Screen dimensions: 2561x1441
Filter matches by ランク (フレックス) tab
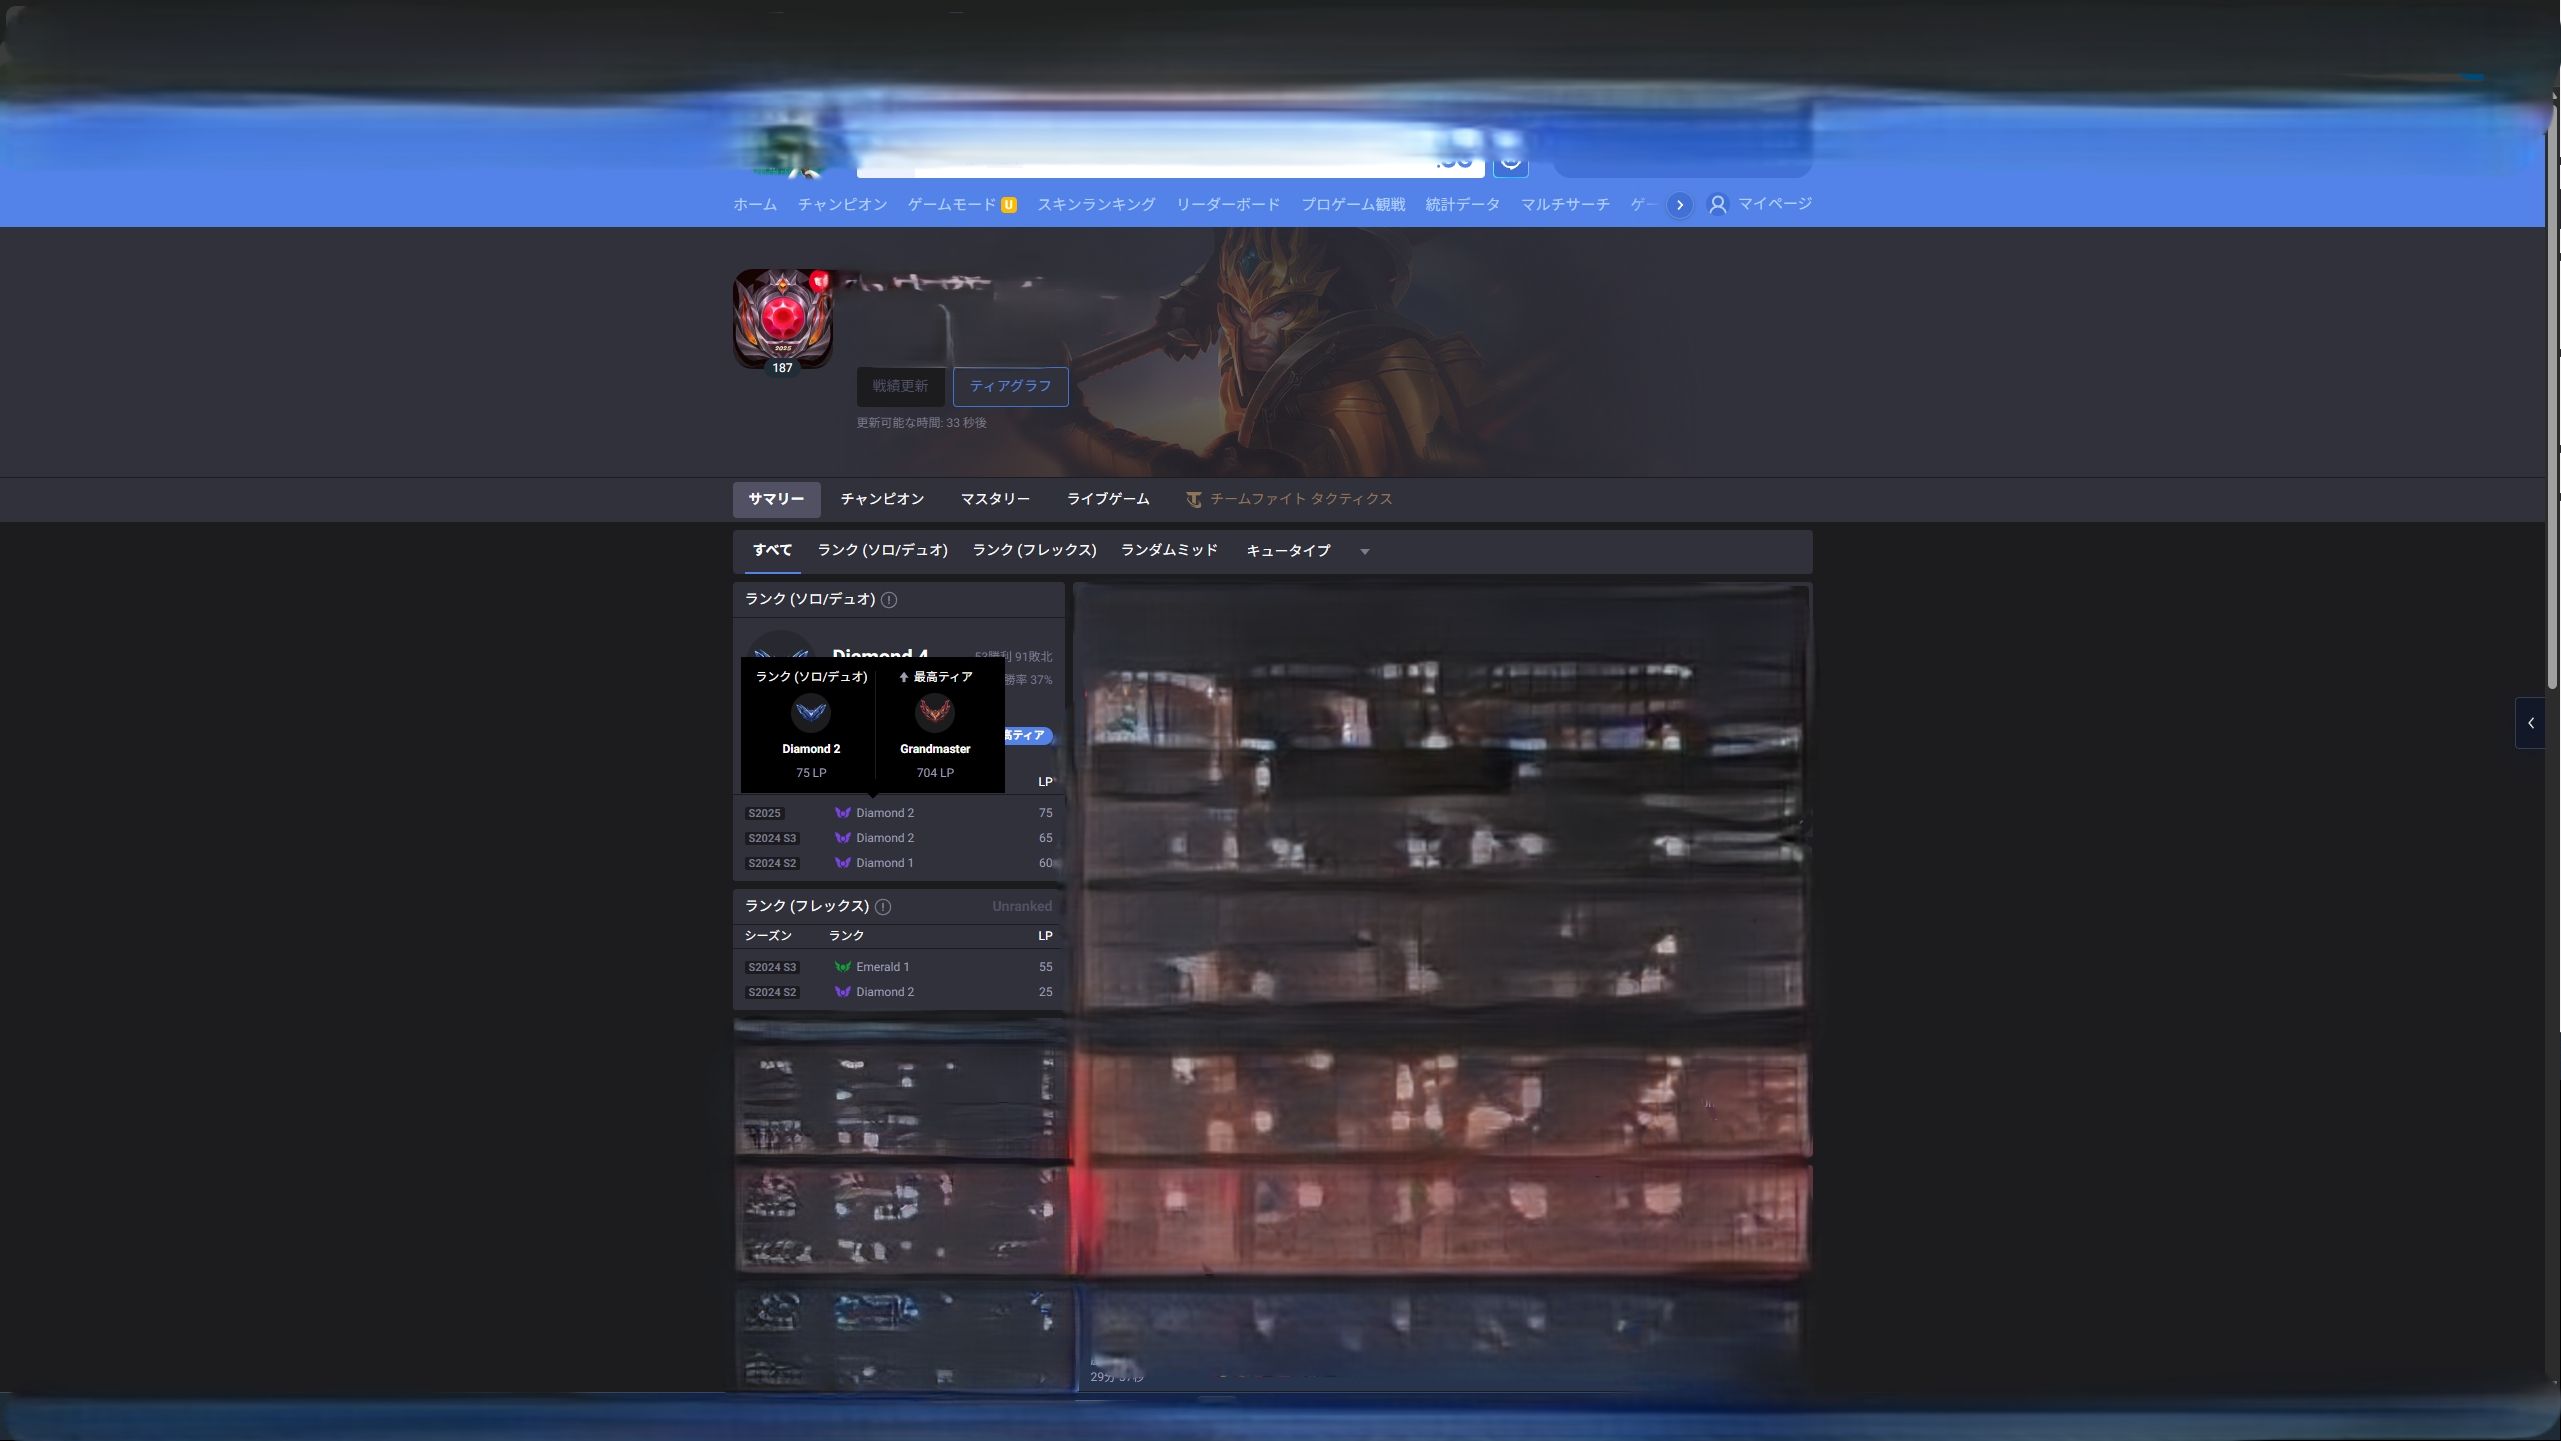[1035, 550]
